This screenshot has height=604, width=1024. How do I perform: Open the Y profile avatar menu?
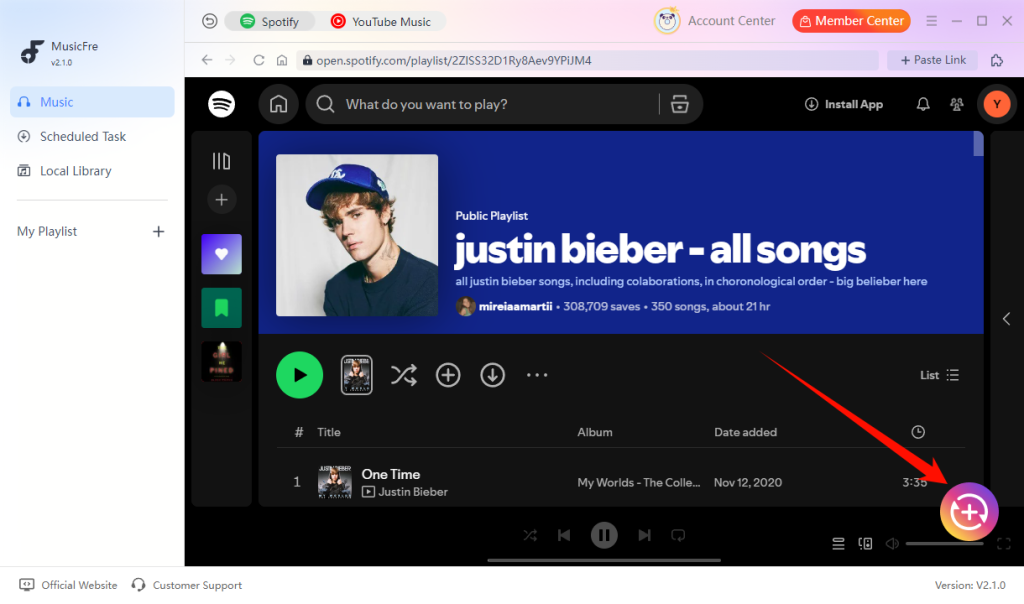[x=997, y=104]
